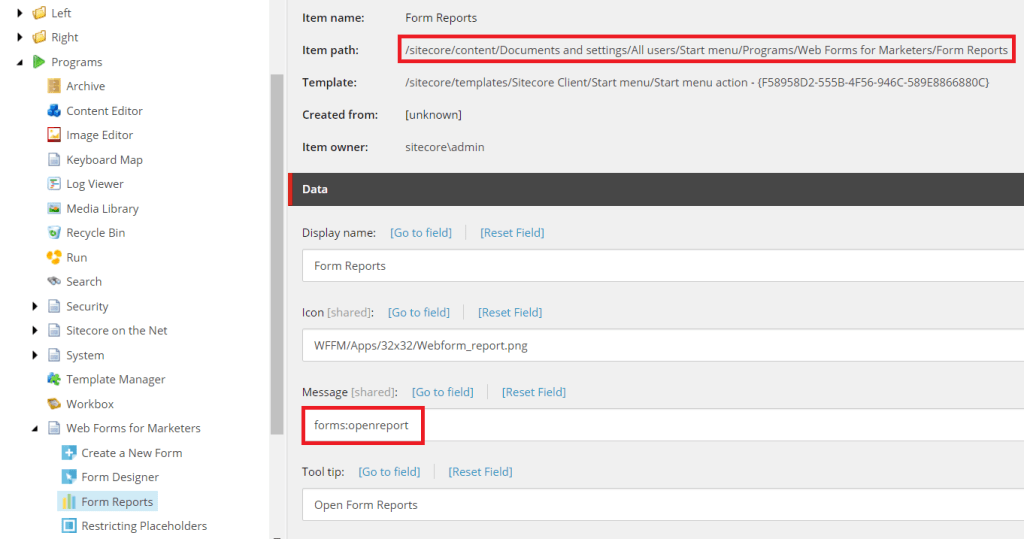Expand the Security tree node
This screenshot has height=539, width=1024.
[37, 307]
